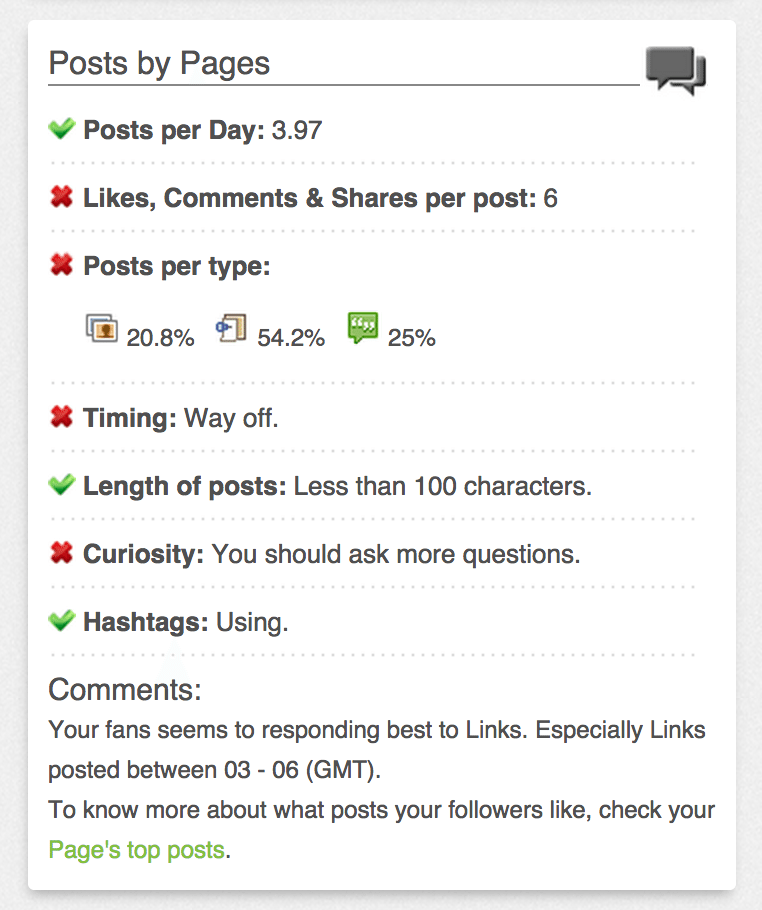Toggle the status for Likes, Comments & Shares
The image size is (762, 910).
pos(60,197)
